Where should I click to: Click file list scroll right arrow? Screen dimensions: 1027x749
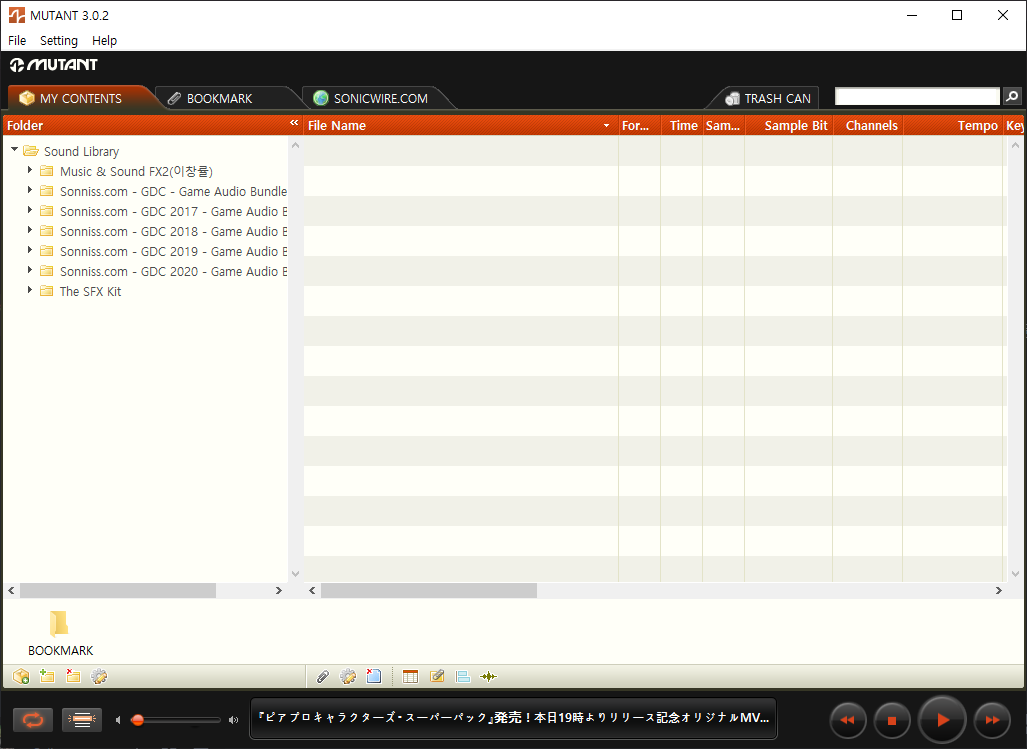[x=999, y=591]
